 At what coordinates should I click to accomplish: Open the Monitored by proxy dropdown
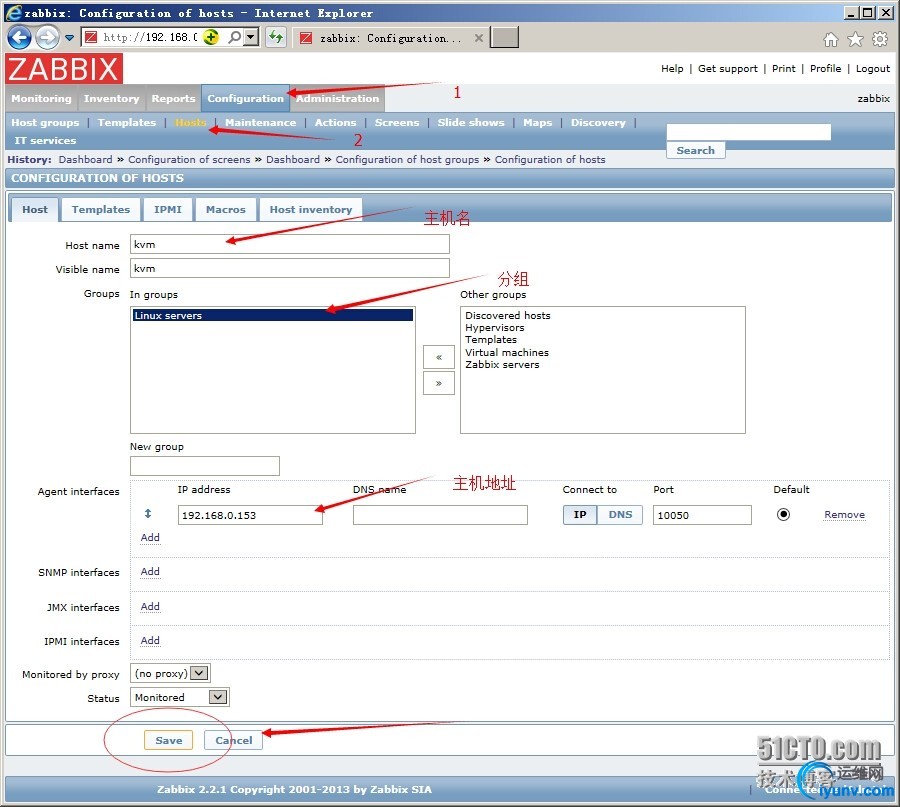tap(170, 673)
